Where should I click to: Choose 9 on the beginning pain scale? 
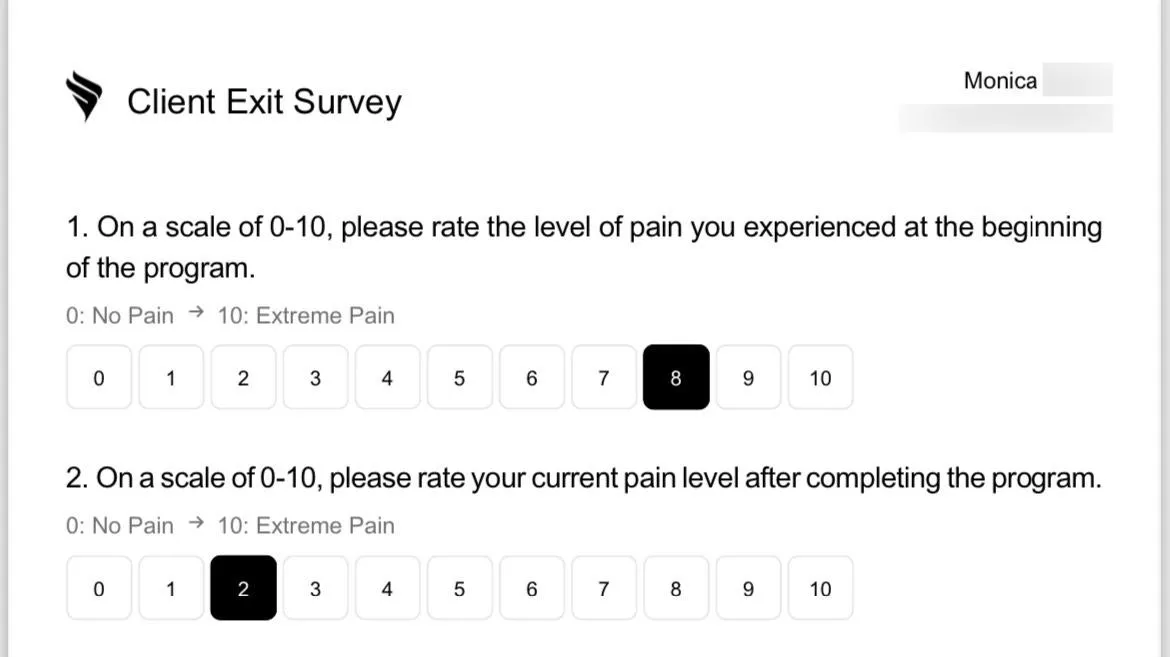pos(748,377)
